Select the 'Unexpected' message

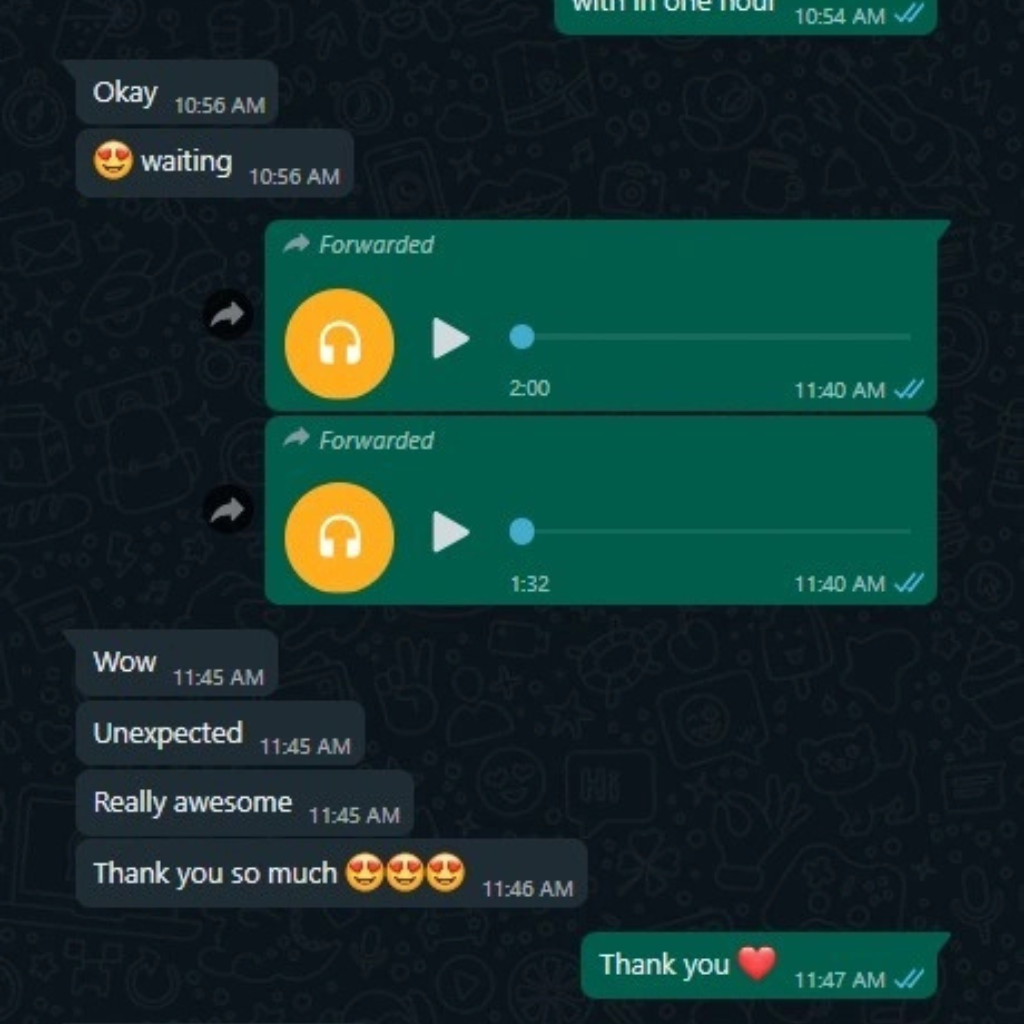(220, 733)
